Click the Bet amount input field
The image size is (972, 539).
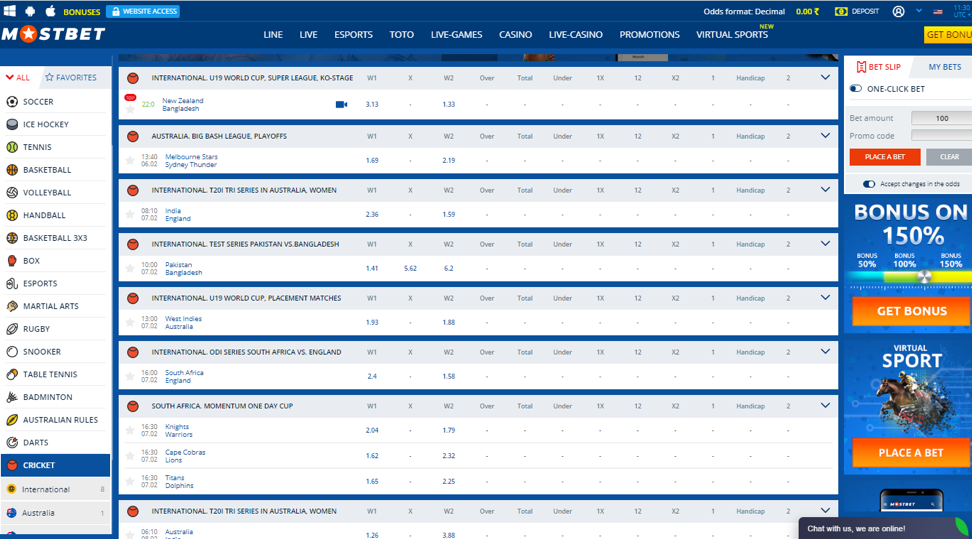click(941, 118)
